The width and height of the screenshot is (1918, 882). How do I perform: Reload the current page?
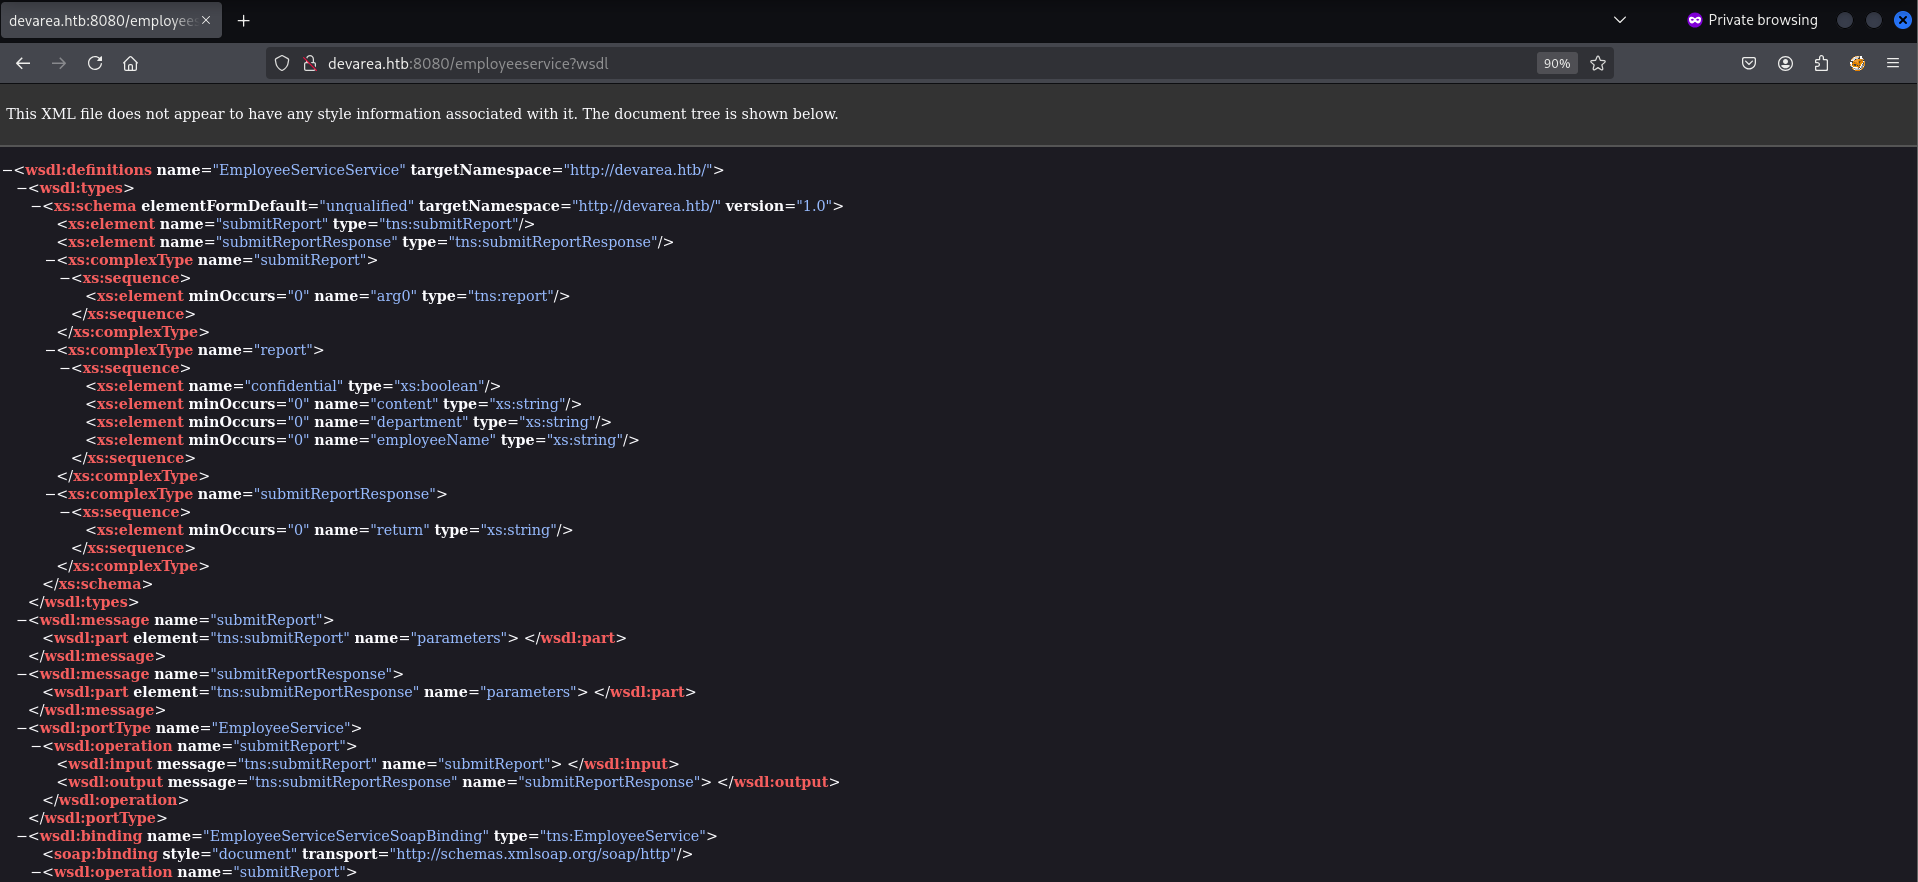(x=95, y=63)
